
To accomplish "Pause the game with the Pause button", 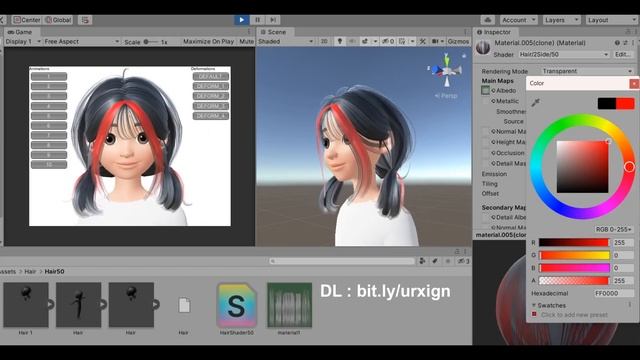I will [x=258, y=20].
